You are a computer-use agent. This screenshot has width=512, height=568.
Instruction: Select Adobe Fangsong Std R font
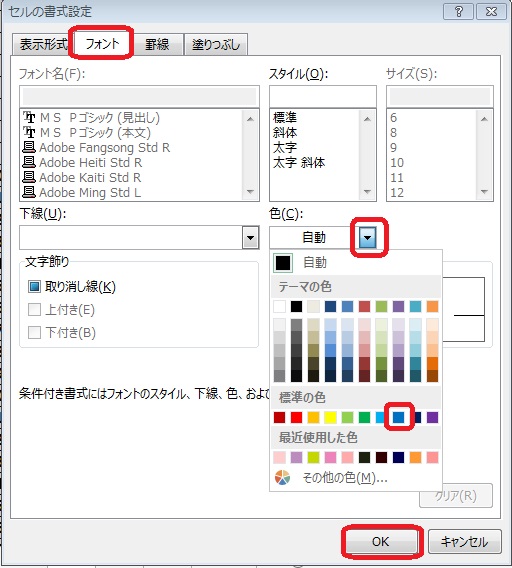(96, 148)
